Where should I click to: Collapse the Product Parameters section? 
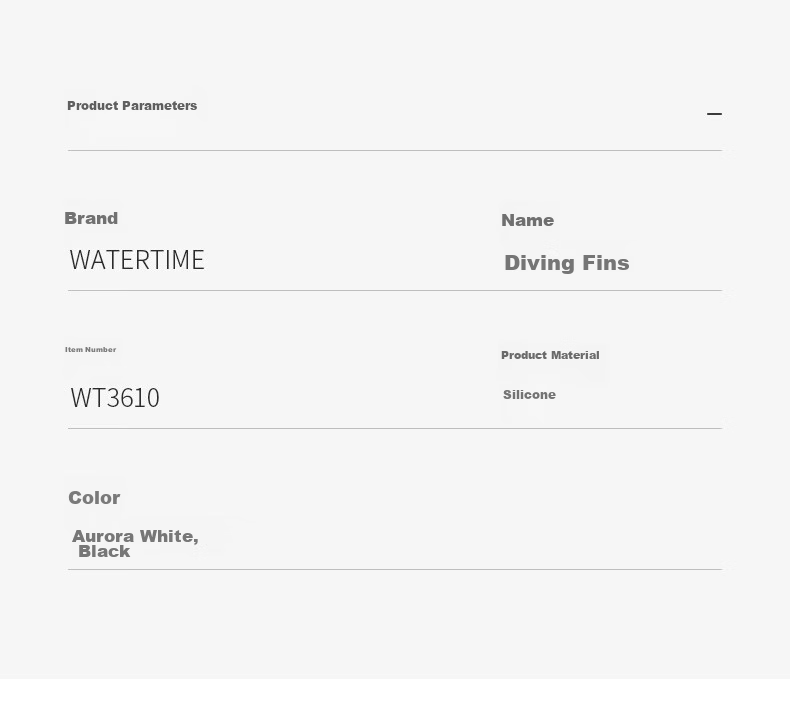point(714,114)
